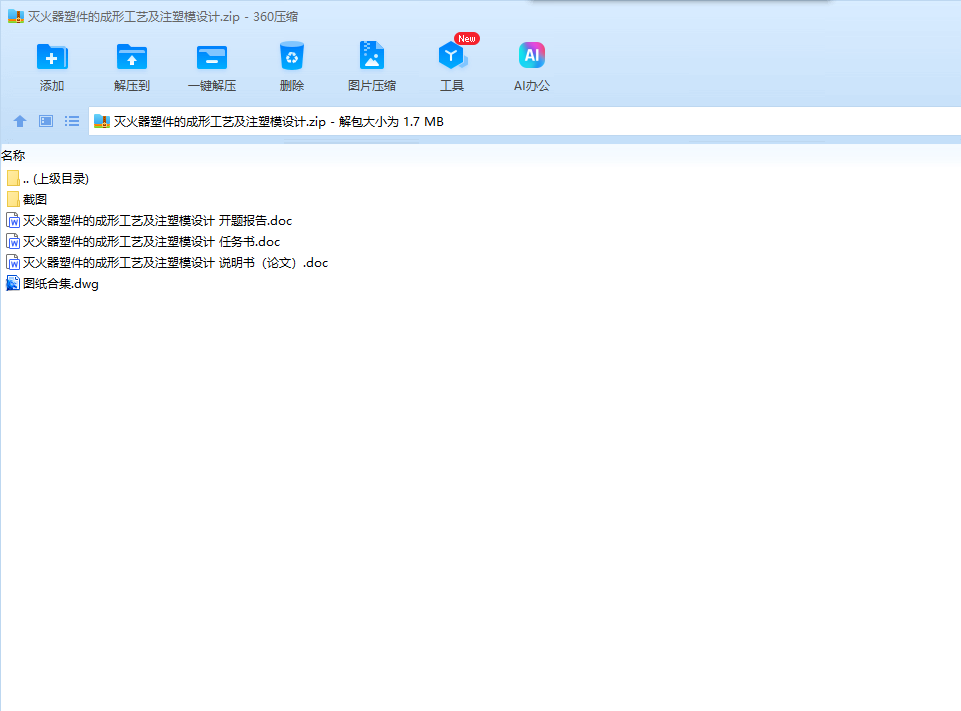The width and height of the screenshot is (961, 711).
Task: Launch the AI办公 feature
Action: 531,55
